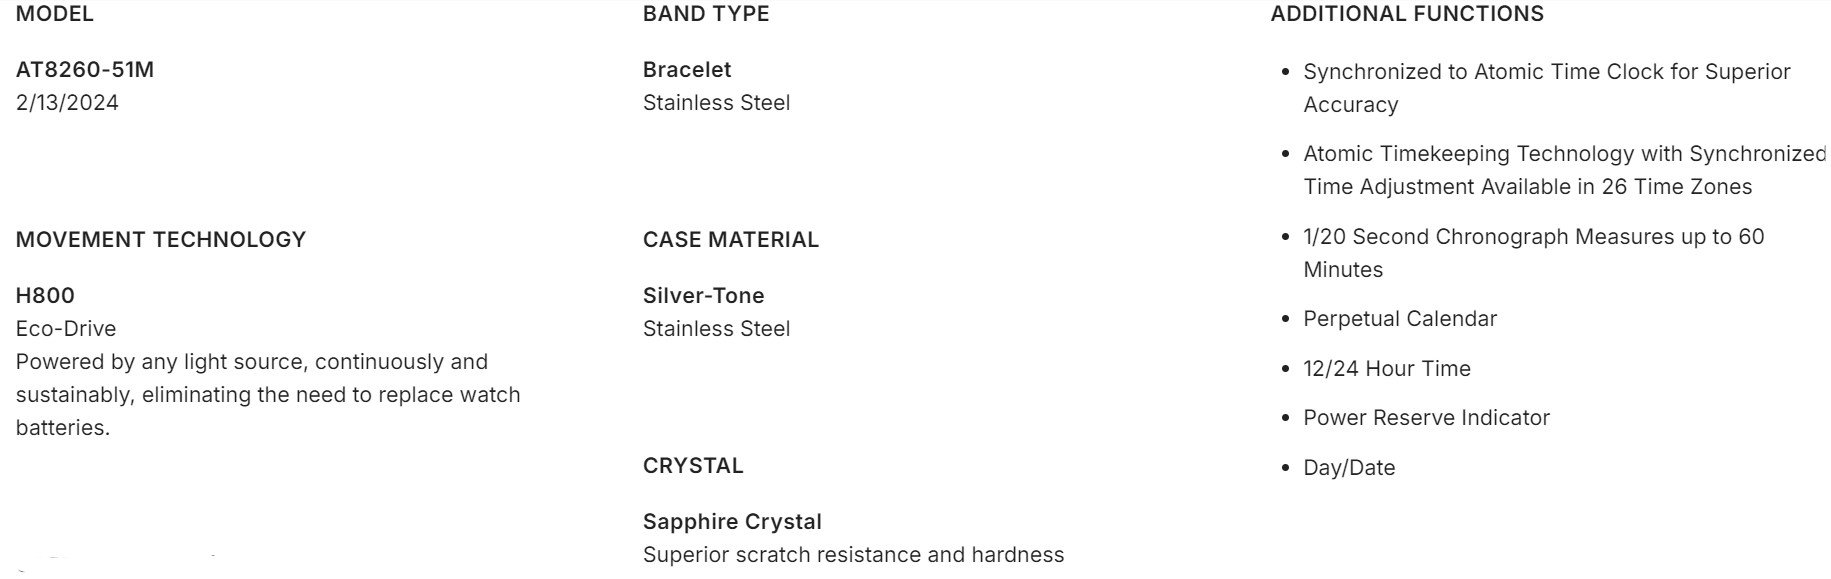Click the Sapphire Crystal label
1831x579 pixels.
pyautogui.click(x=732, y=522)
